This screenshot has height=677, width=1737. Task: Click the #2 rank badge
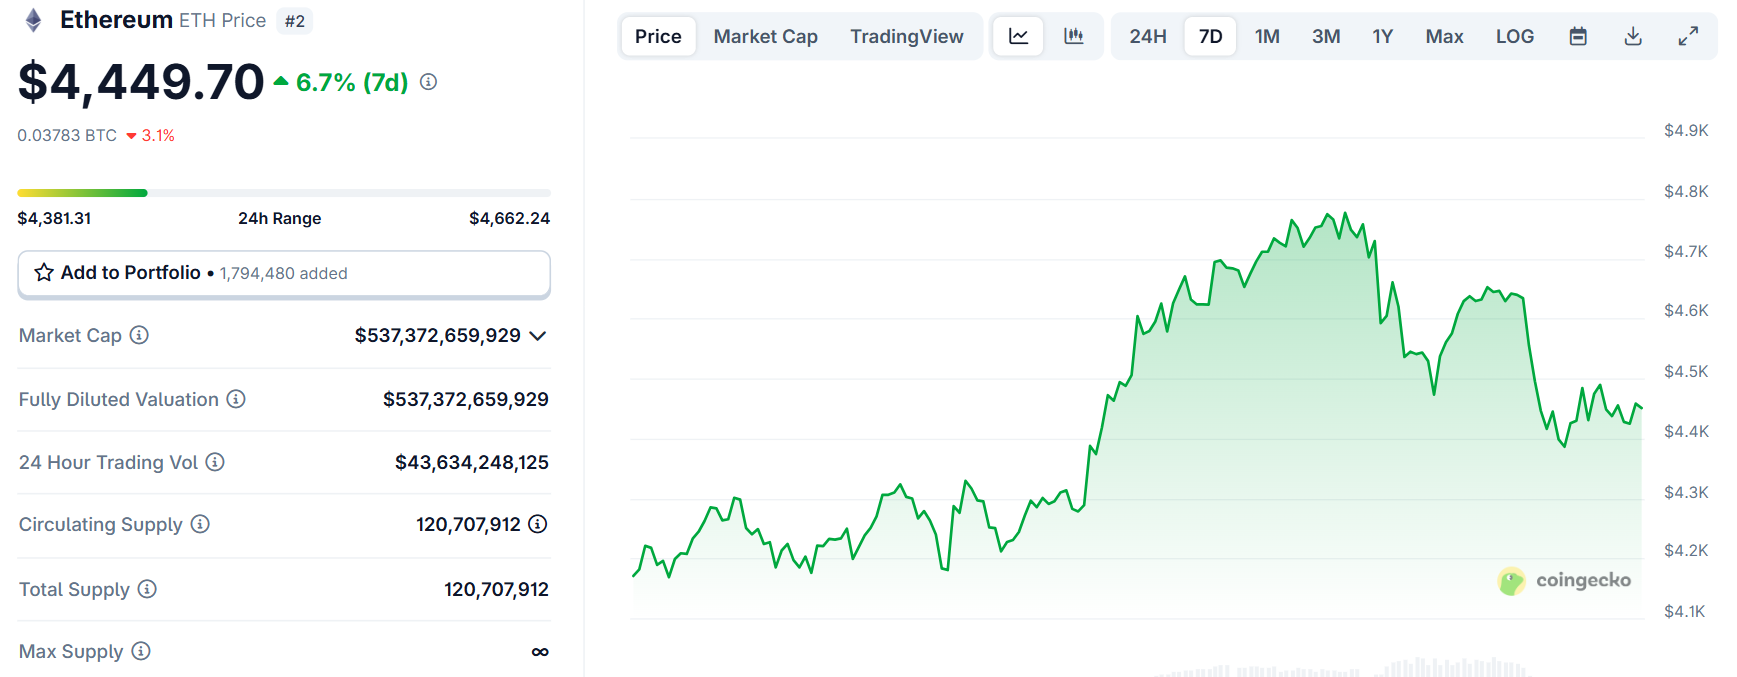pyautogui.click(x=295, y=21)
